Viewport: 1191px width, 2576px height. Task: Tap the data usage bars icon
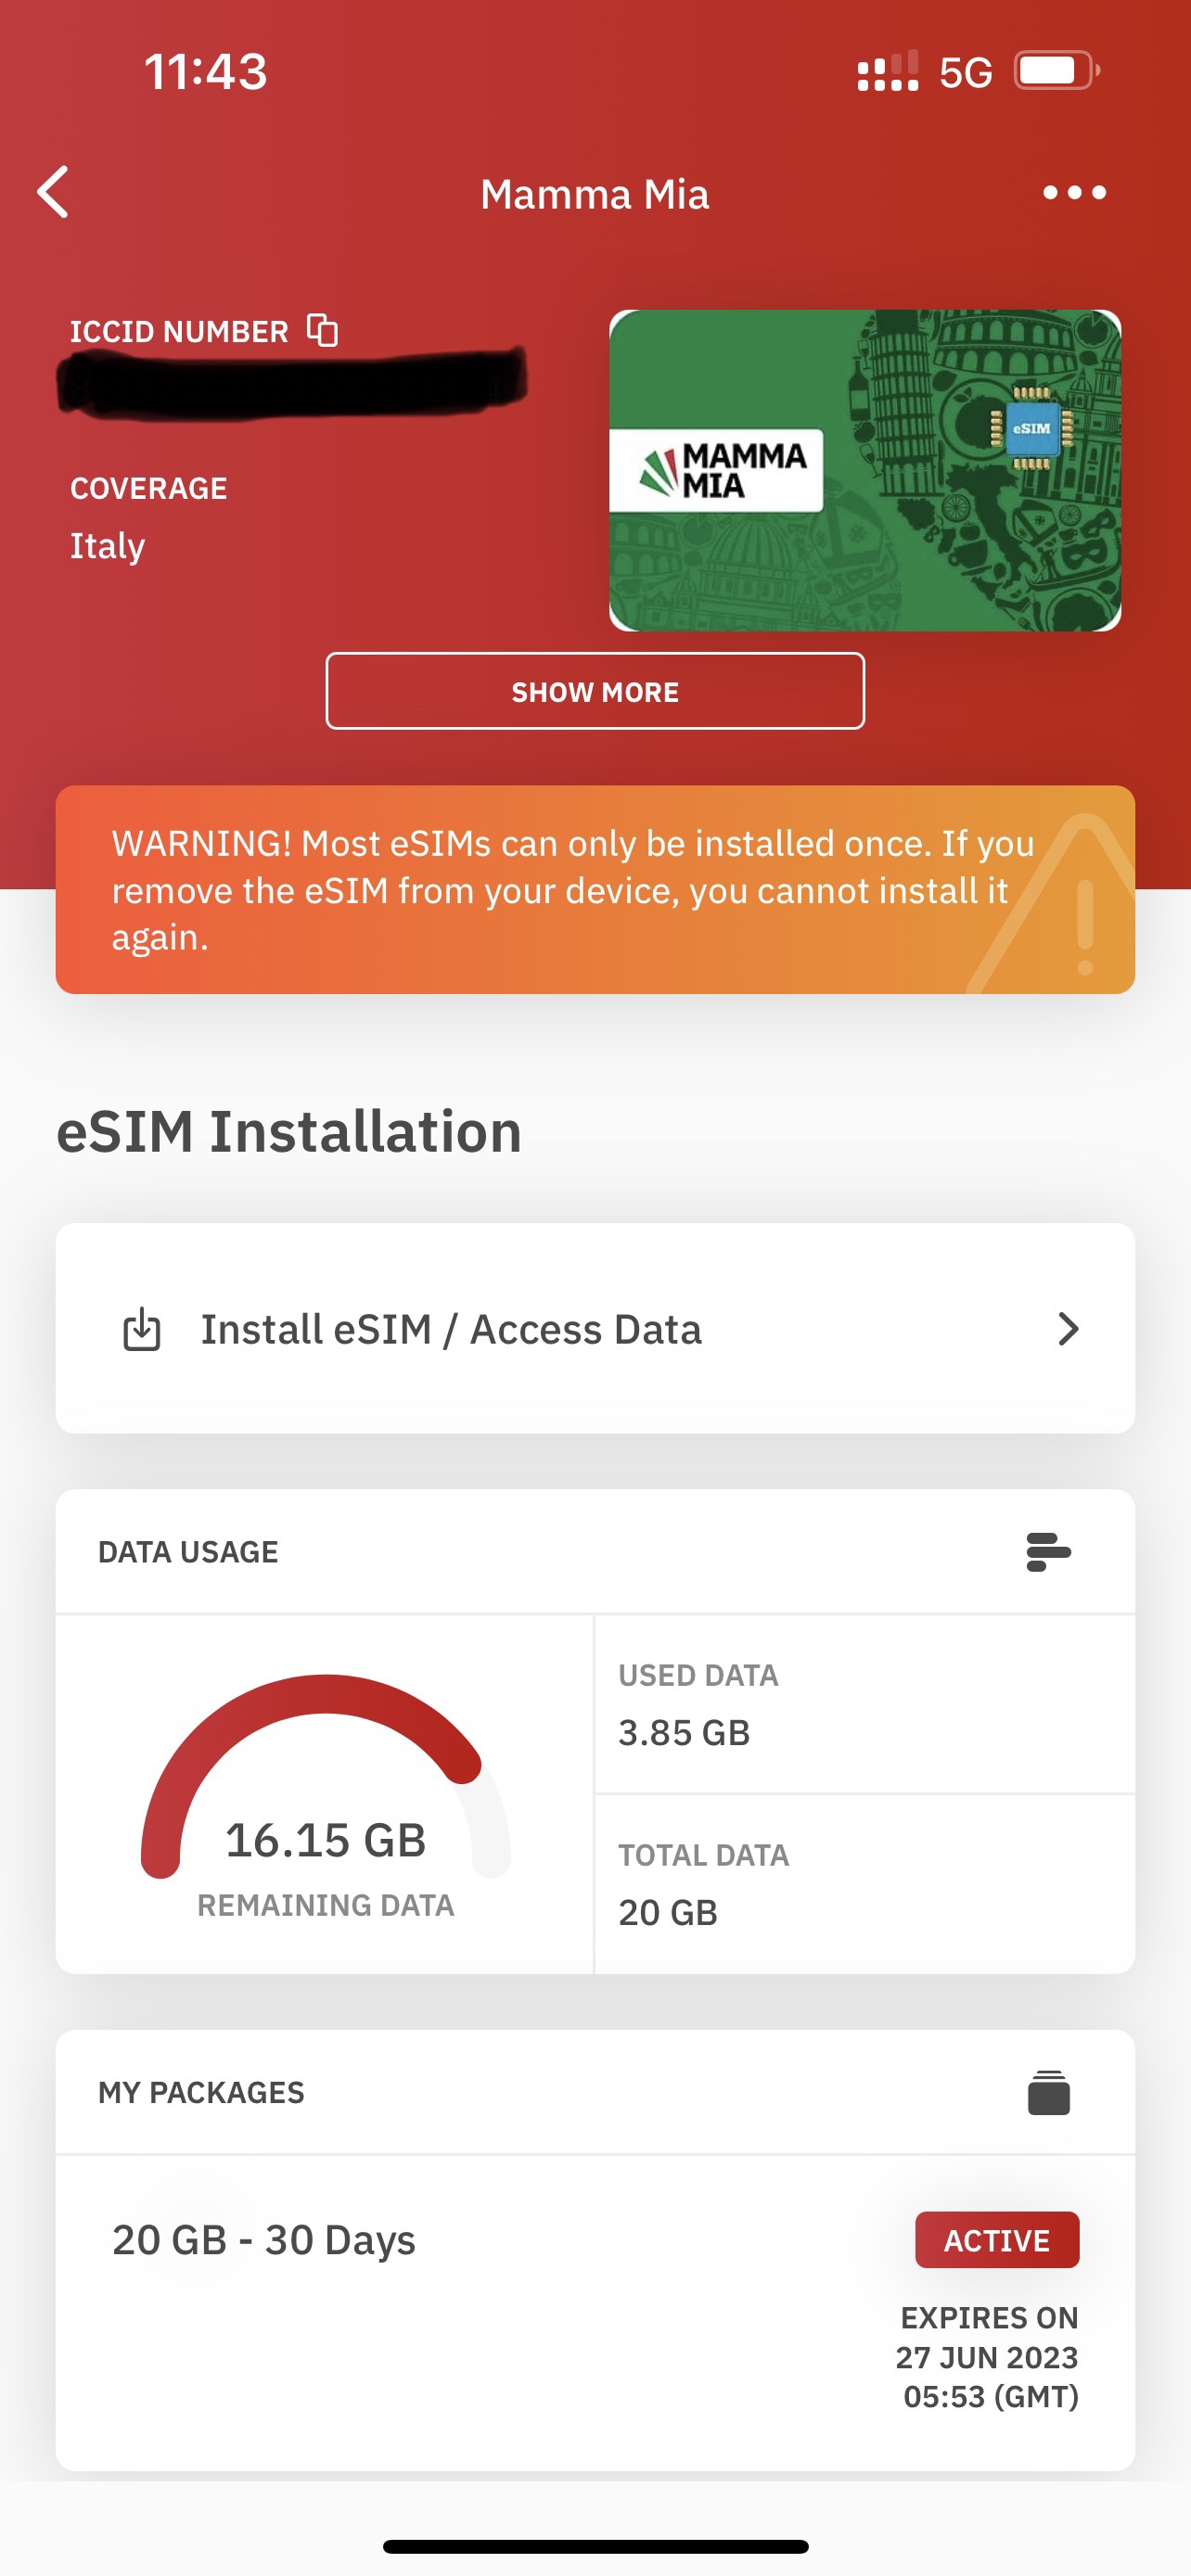click(x=1048, y=1552)
